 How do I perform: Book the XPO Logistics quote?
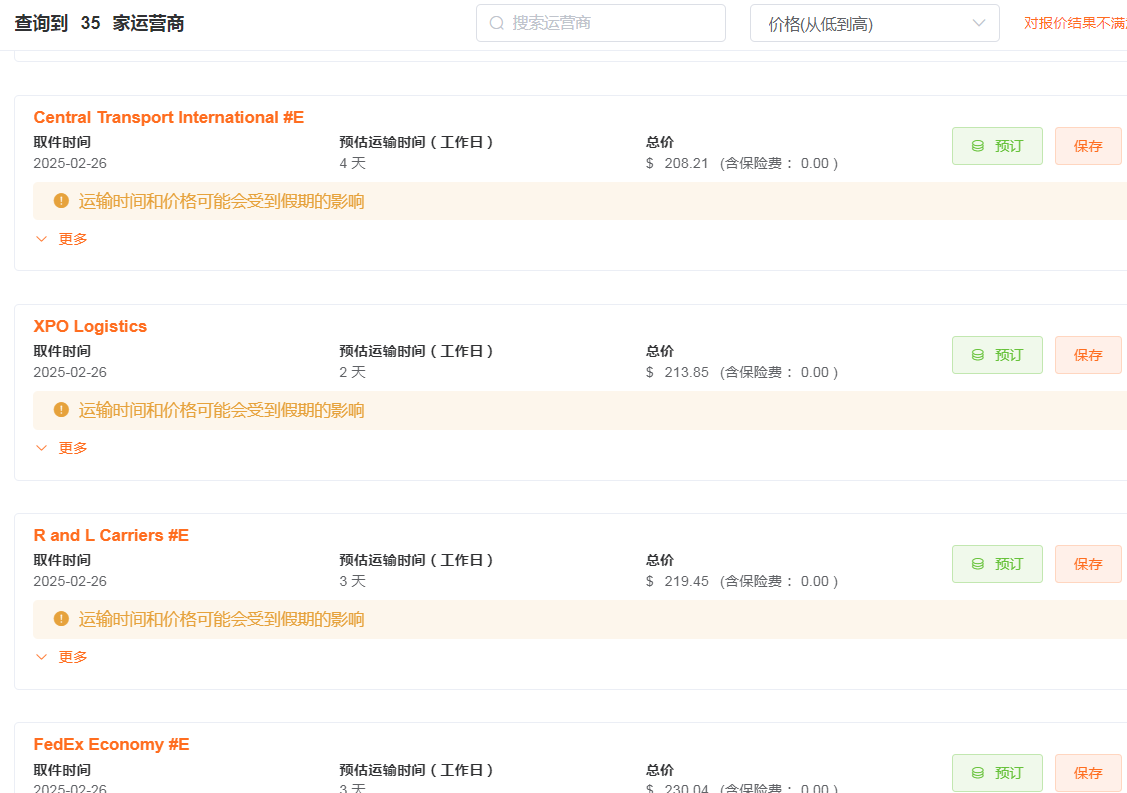(x=997, y=355)
